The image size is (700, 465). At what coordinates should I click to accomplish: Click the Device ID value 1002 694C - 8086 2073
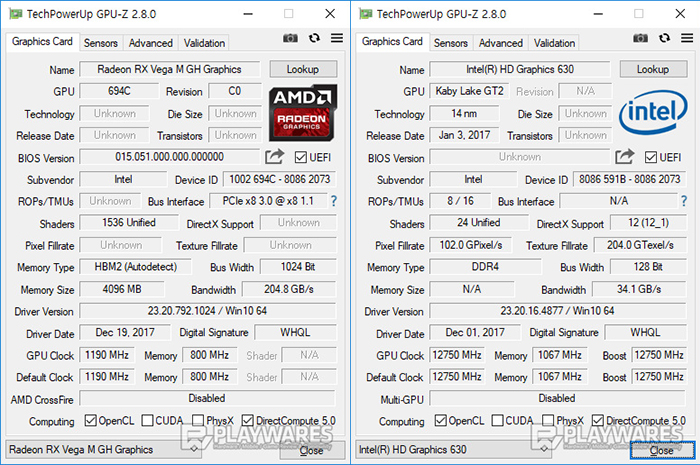coord(279,179)
